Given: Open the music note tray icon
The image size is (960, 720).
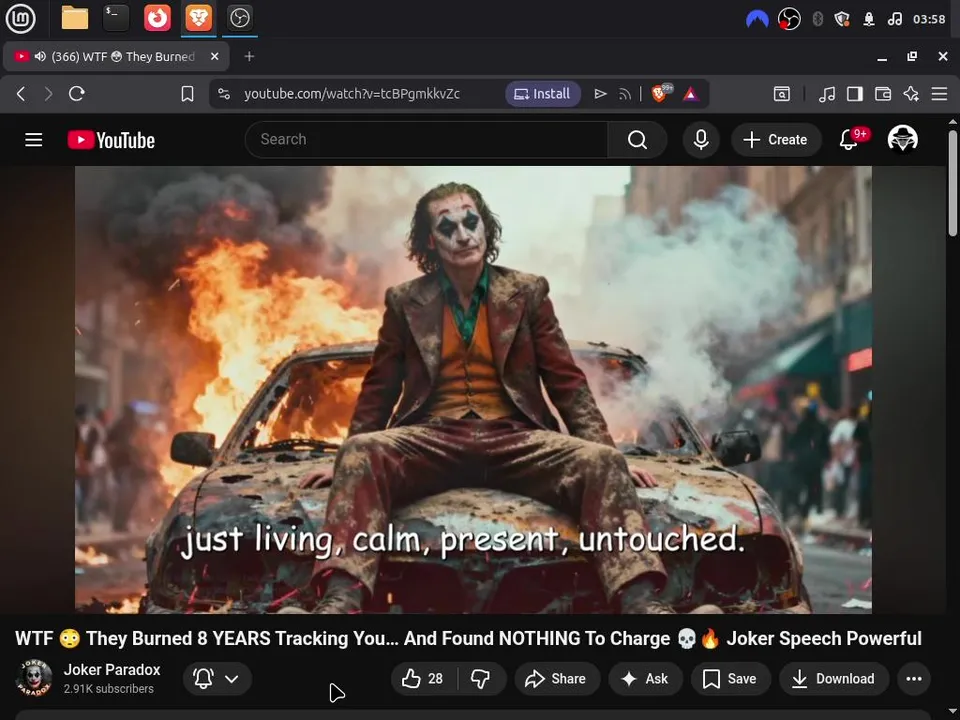Looking at the screenshot, I should tap(894, 19).
